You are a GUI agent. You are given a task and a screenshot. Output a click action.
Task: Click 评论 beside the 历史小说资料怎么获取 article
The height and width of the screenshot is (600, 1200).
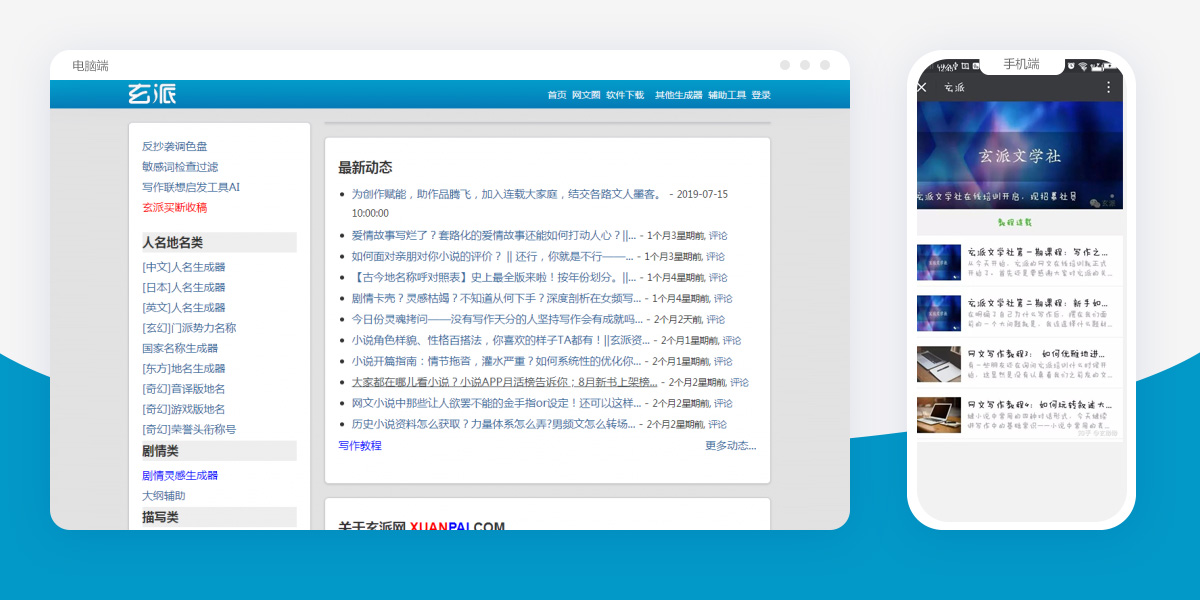[716, 424]
